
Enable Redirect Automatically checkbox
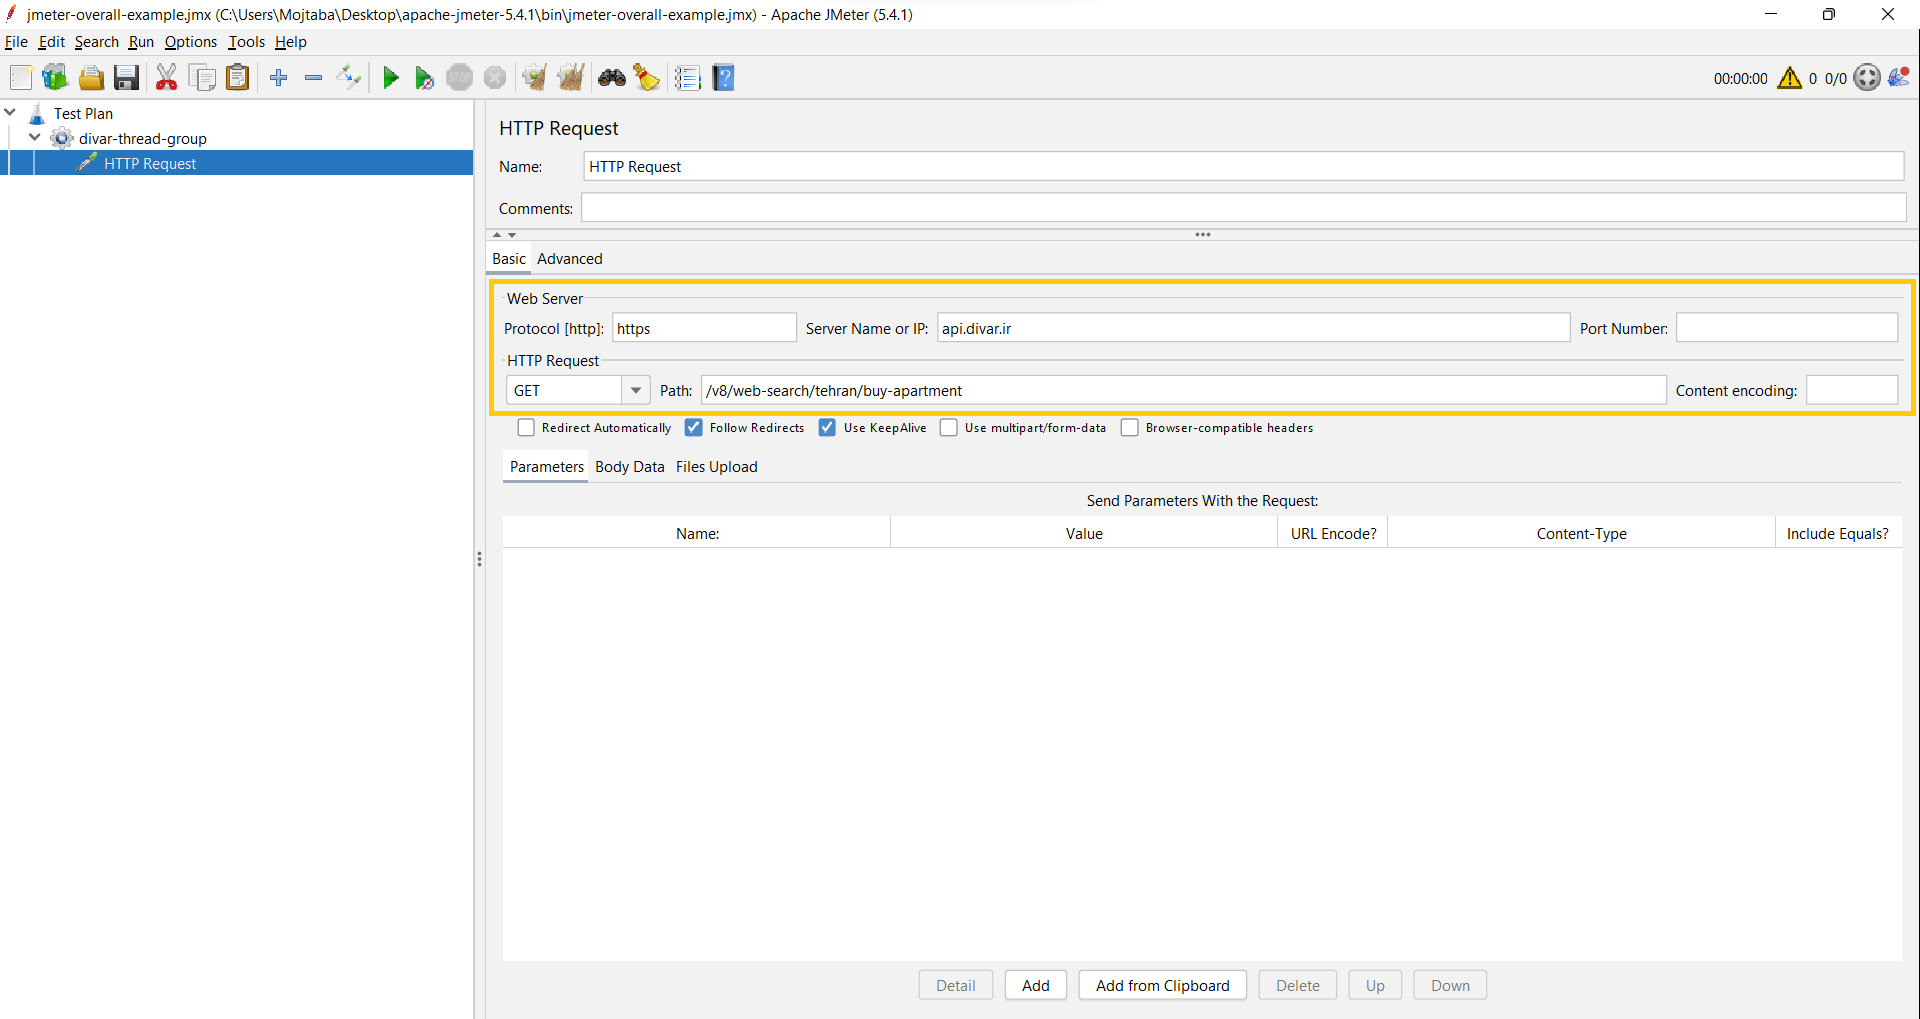(526, 428)
